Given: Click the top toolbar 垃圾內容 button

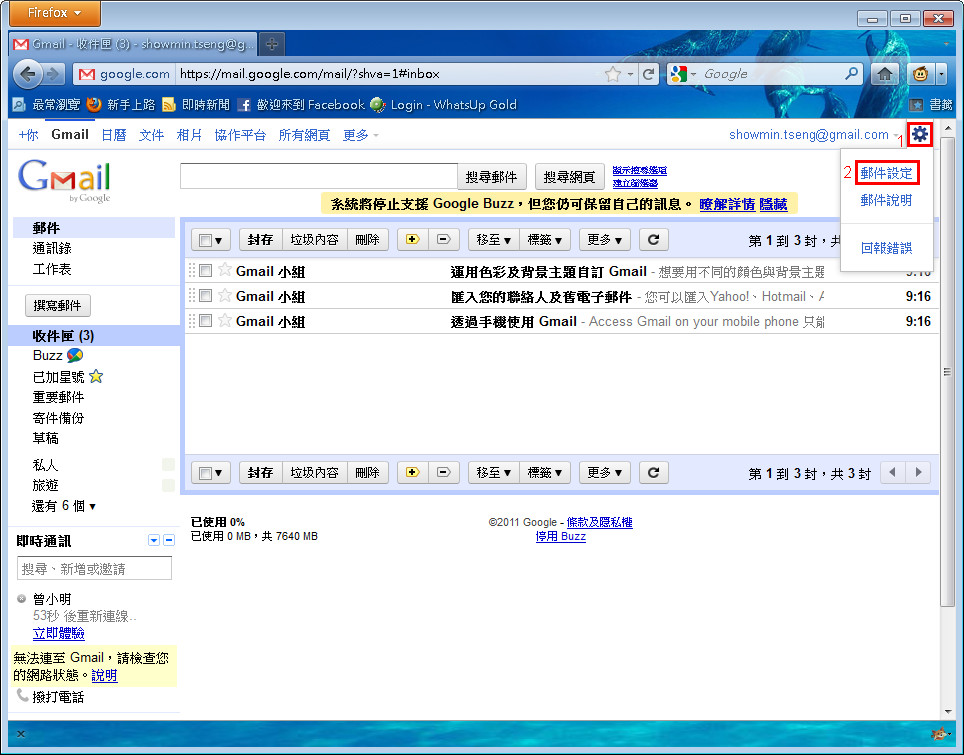Looking at the screenshot, I should (x=315, y=239).
